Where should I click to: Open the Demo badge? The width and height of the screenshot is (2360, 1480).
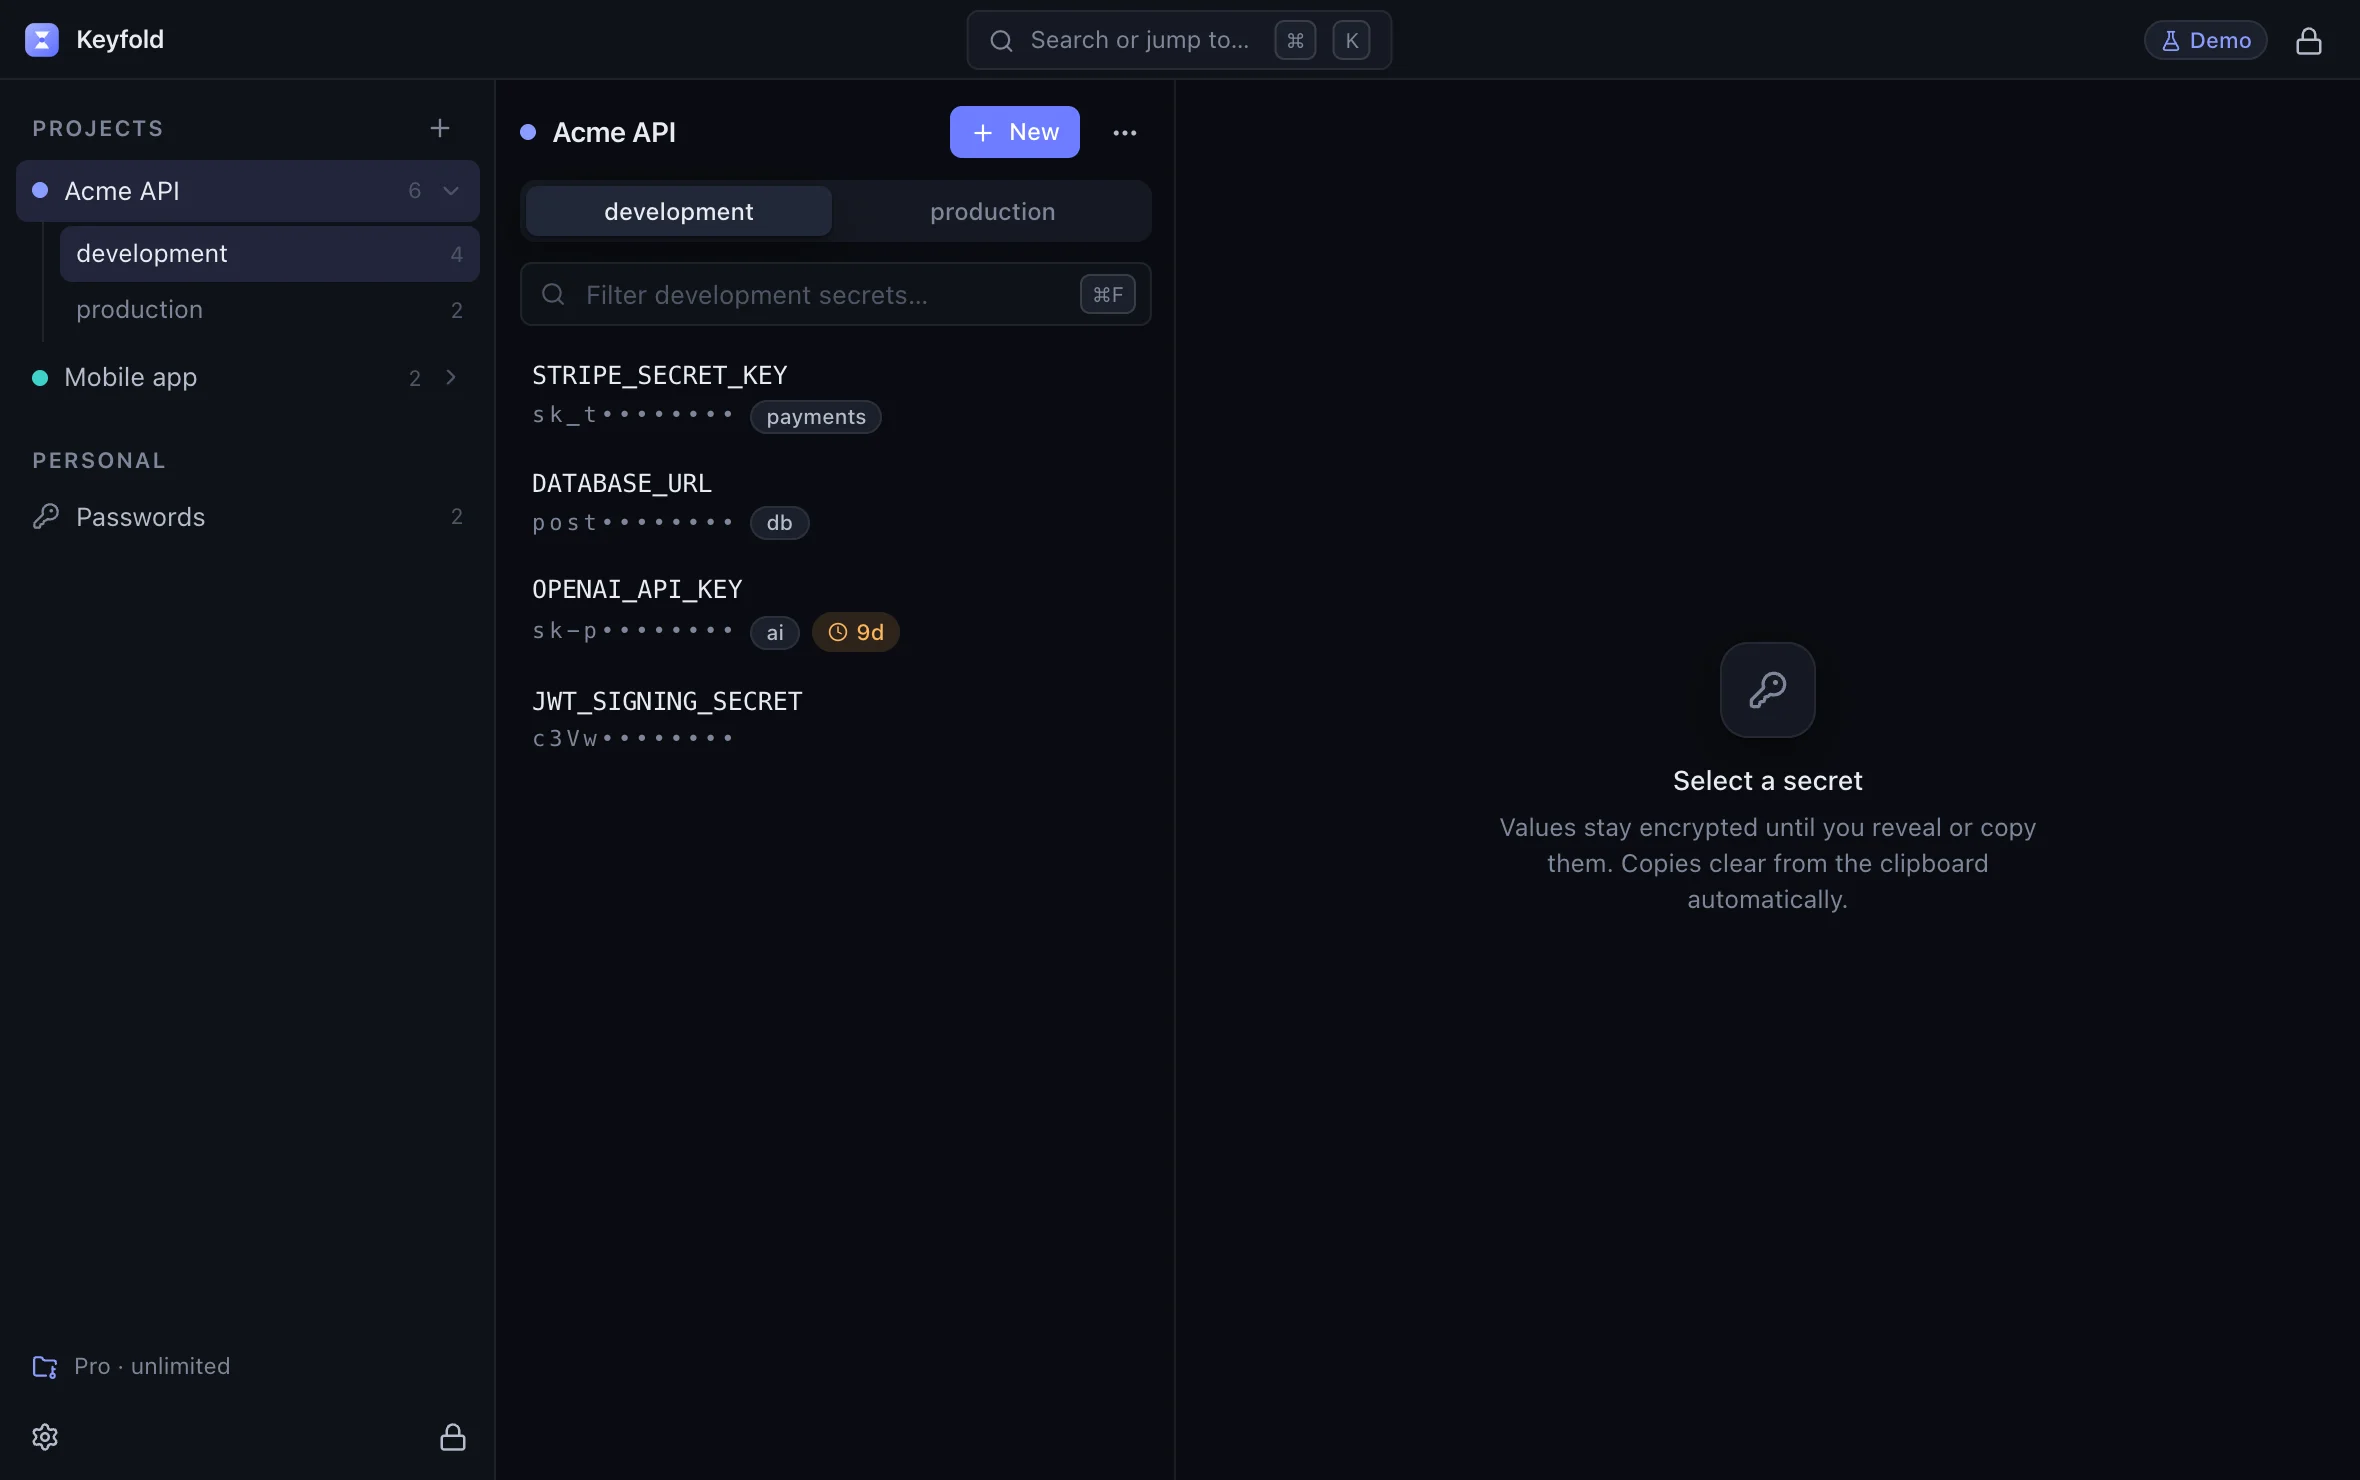(x=2205, y=40)
